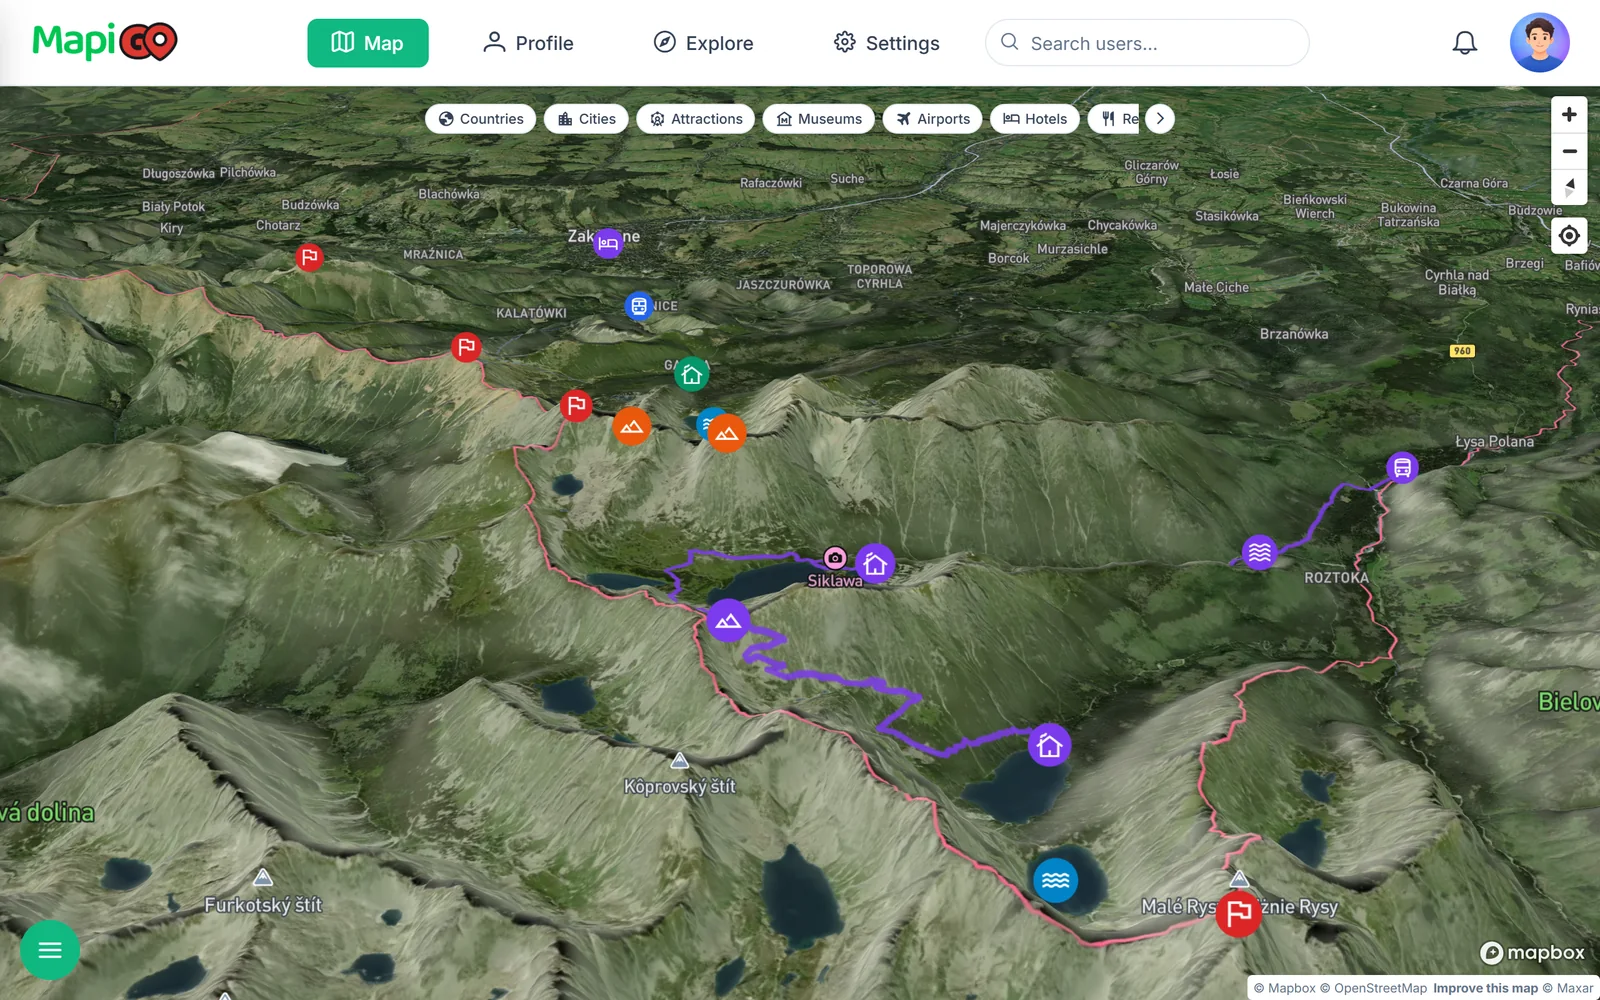
Task: Open the Map tab
Action: (x=368, y=43)
